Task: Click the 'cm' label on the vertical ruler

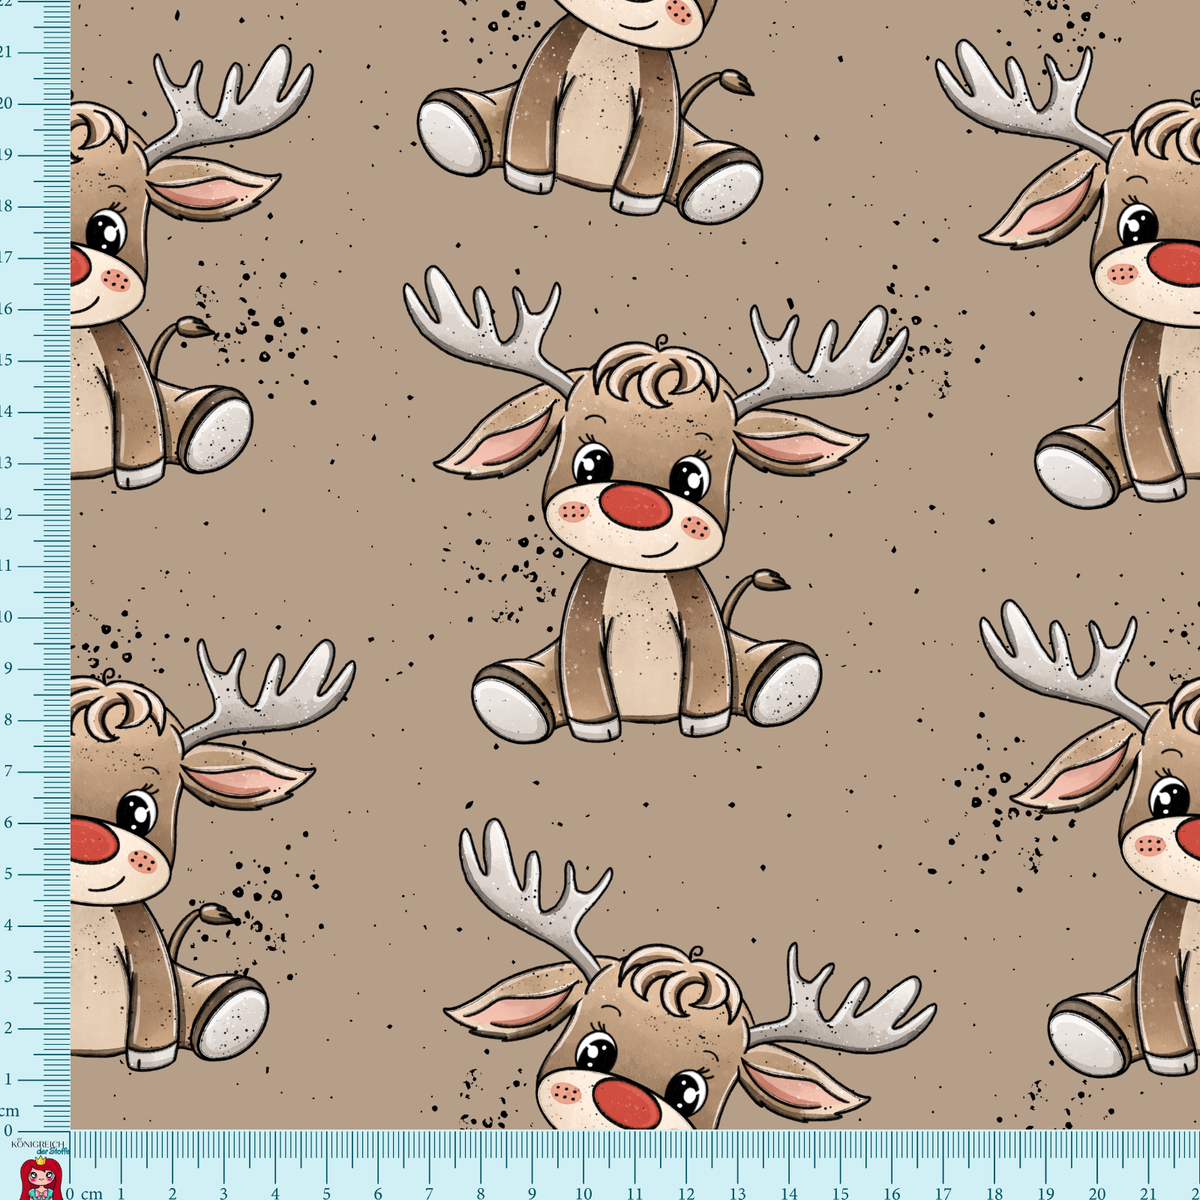Action: (x=9, y=1111)
